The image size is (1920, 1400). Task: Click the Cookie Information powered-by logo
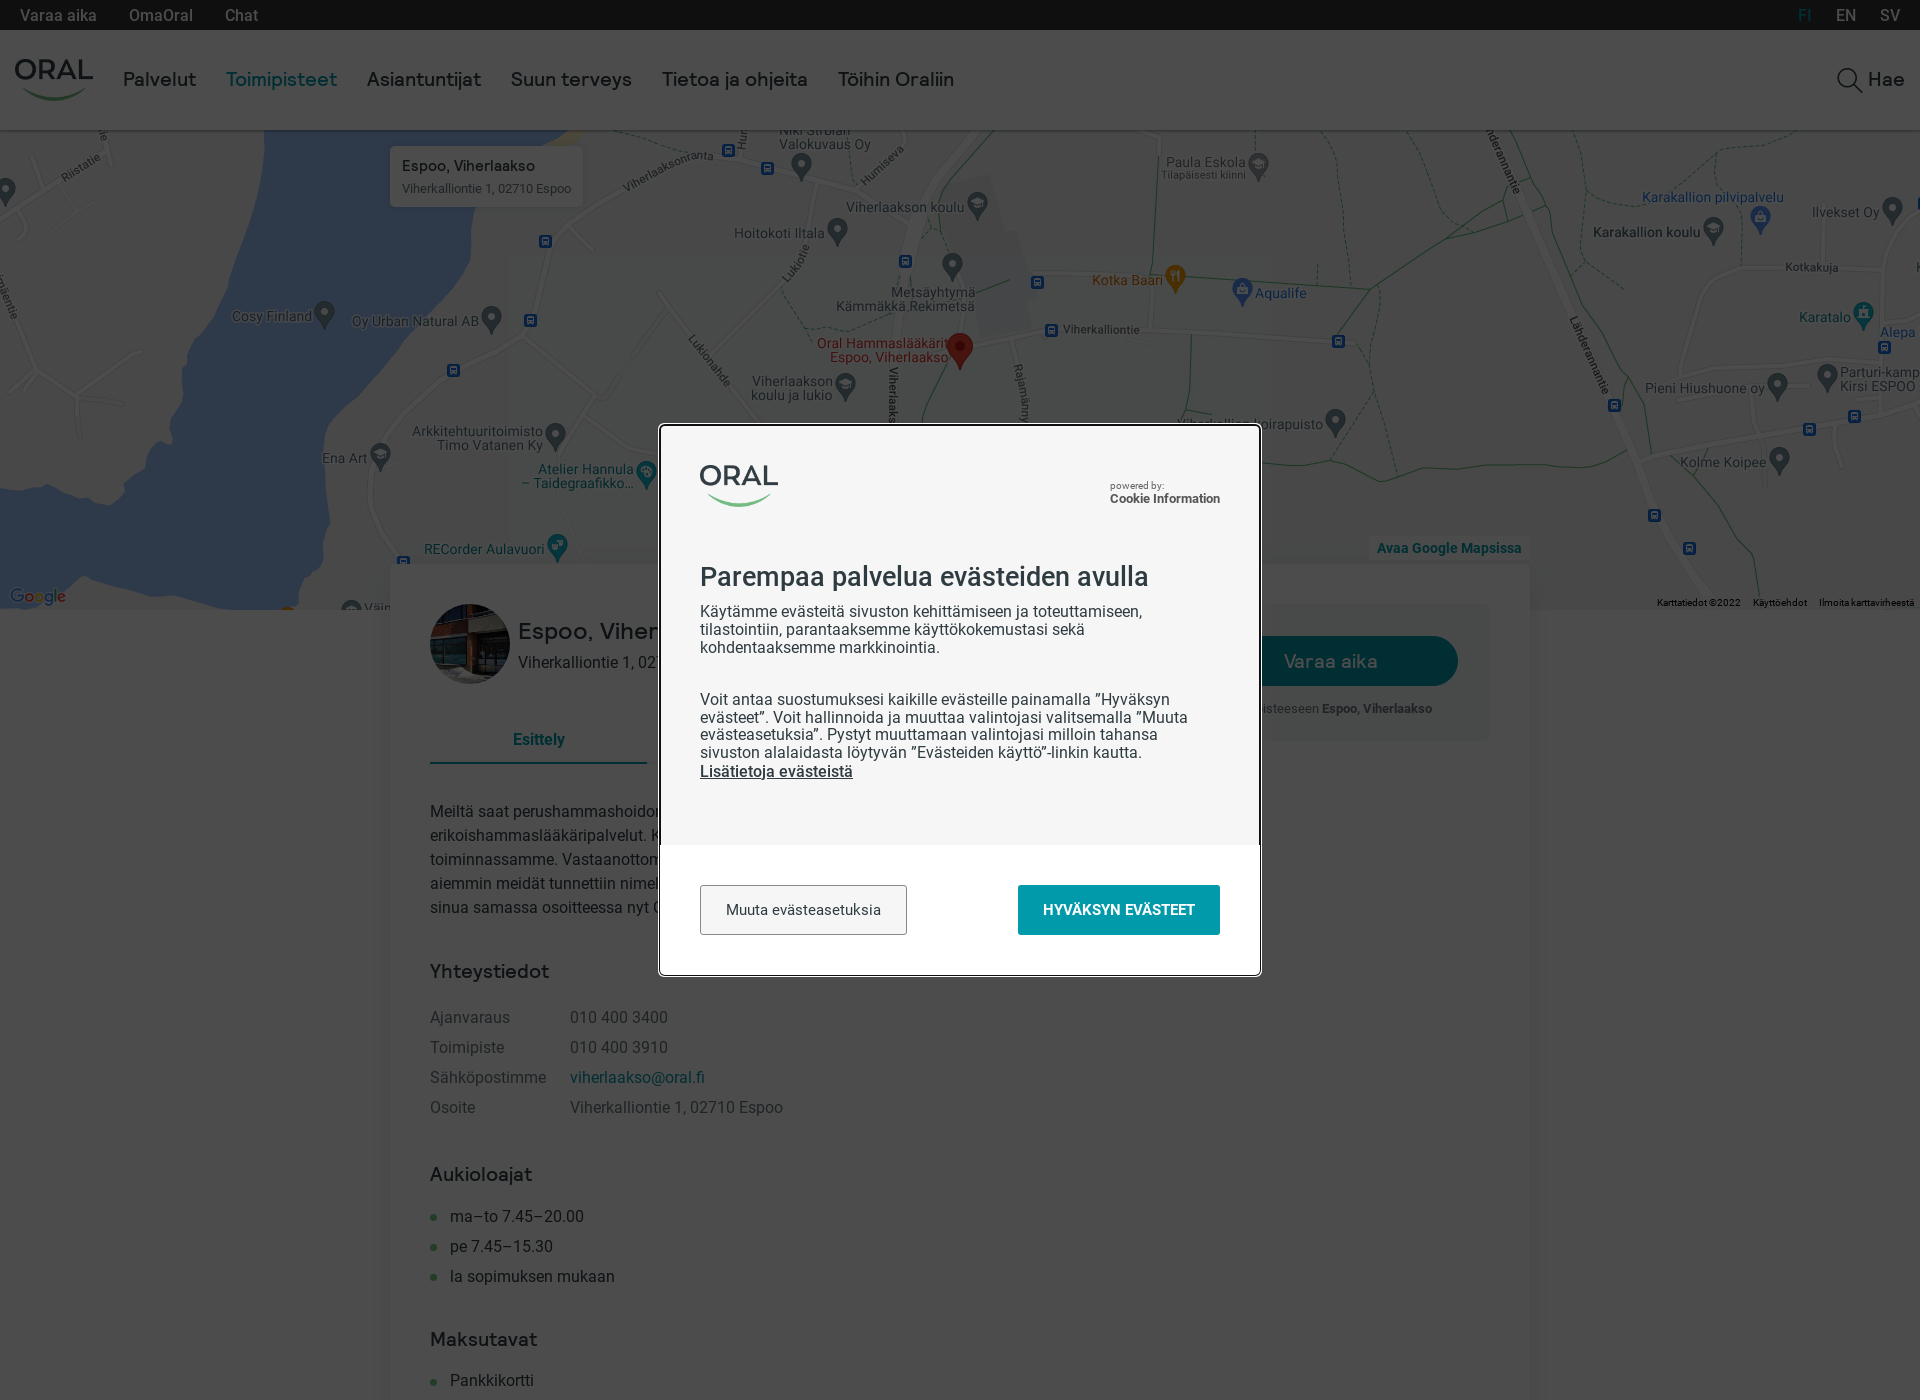[x=1164, y=493]
